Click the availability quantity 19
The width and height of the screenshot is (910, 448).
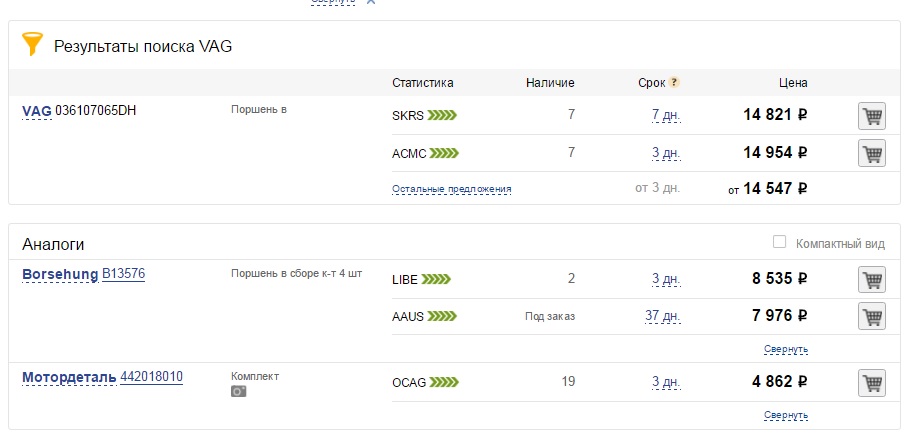click(x=568, y=382)
